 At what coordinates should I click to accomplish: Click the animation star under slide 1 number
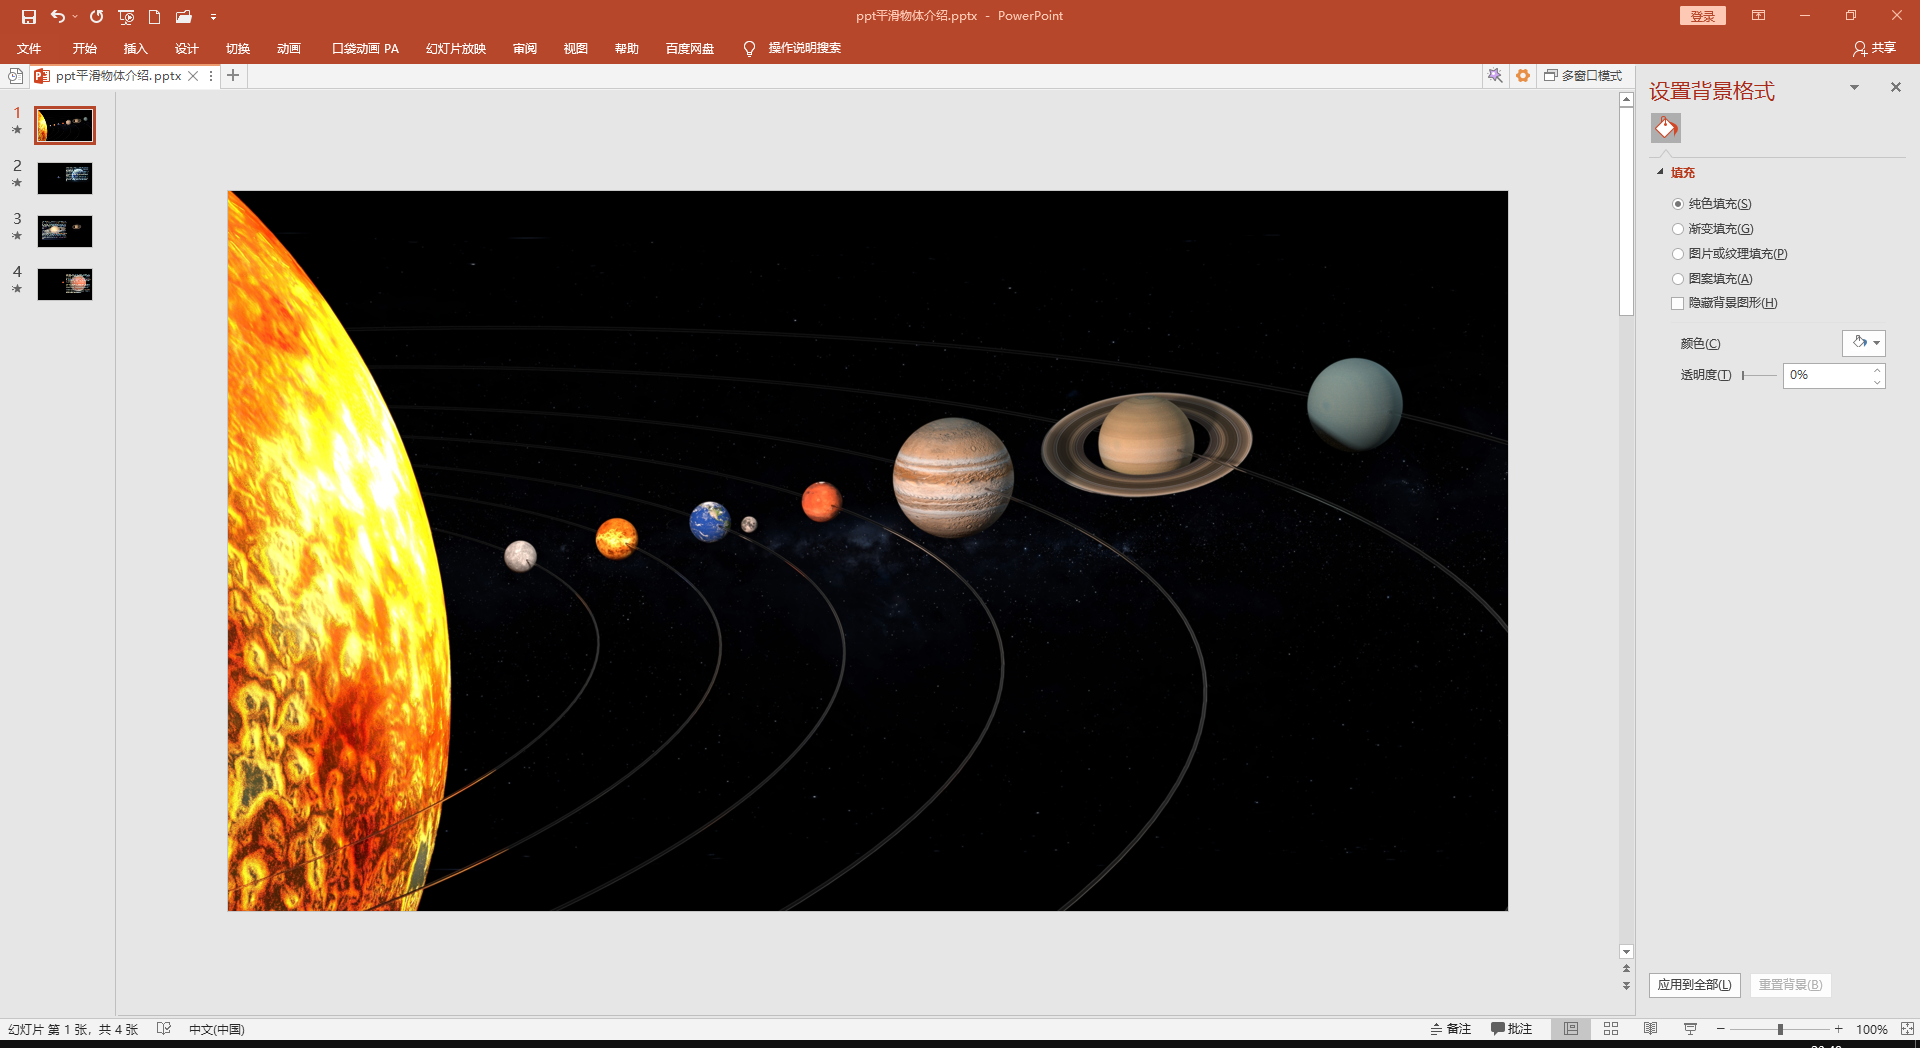(x=17, y=130)
